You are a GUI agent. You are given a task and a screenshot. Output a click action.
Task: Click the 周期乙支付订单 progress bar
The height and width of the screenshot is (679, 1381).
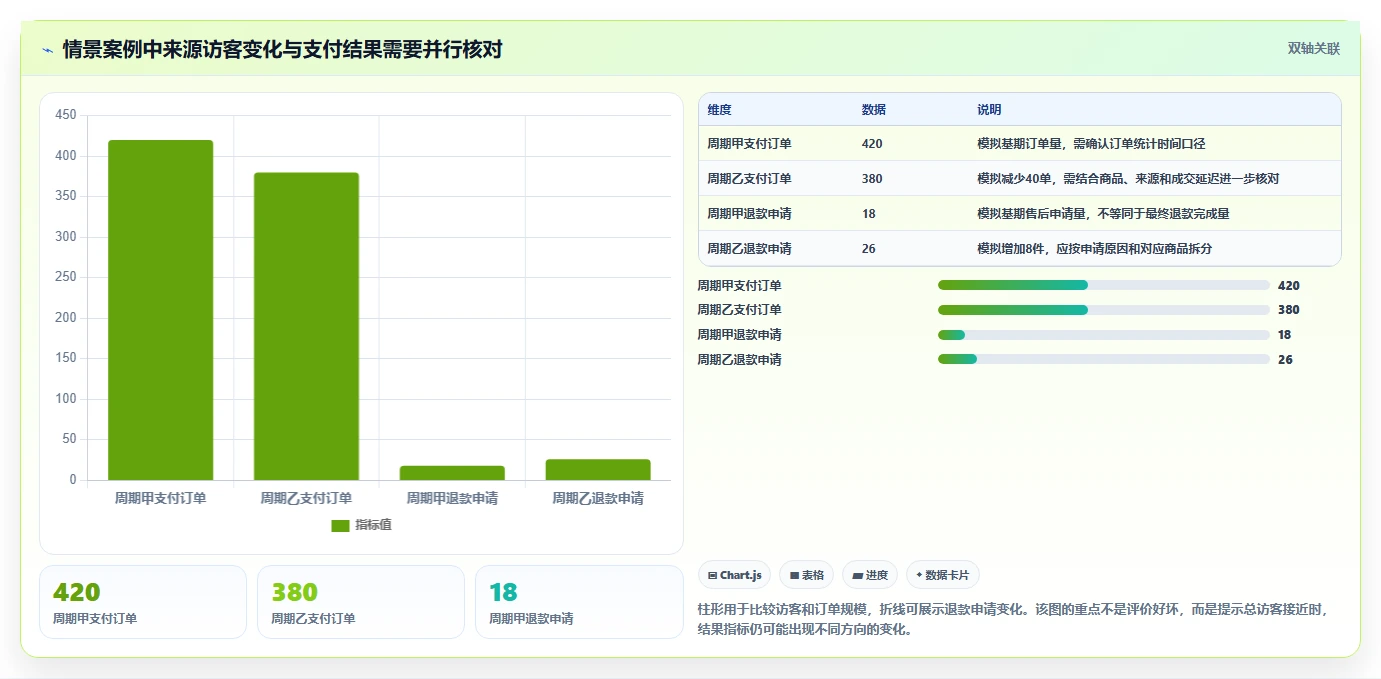(1104, 310)
